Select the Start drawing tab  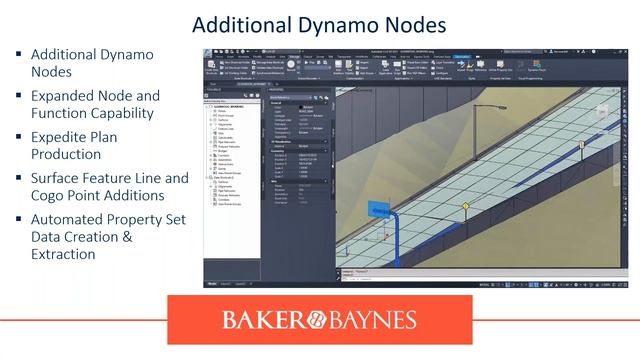213,84
